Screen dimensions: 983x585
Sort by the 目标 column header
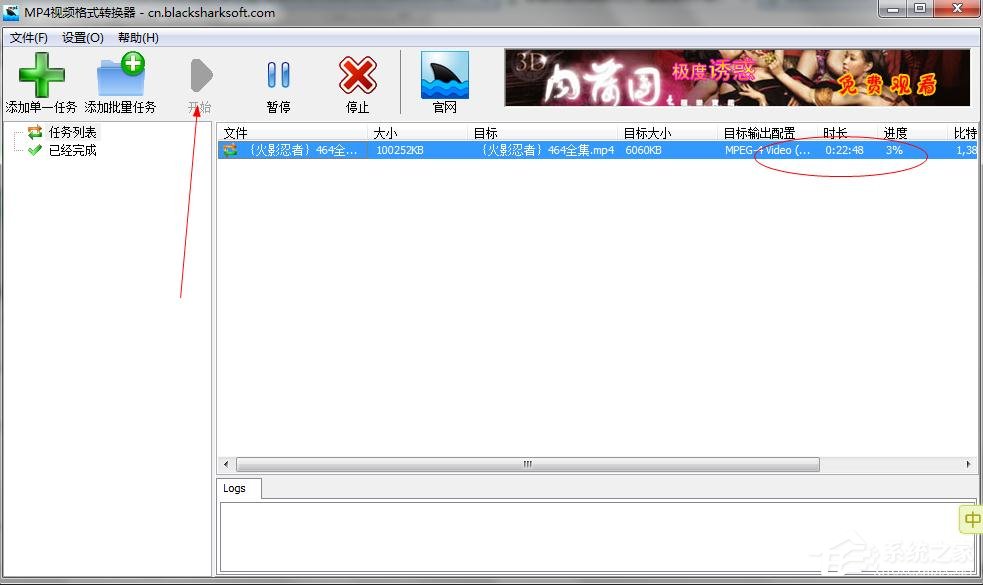point(543,133)
